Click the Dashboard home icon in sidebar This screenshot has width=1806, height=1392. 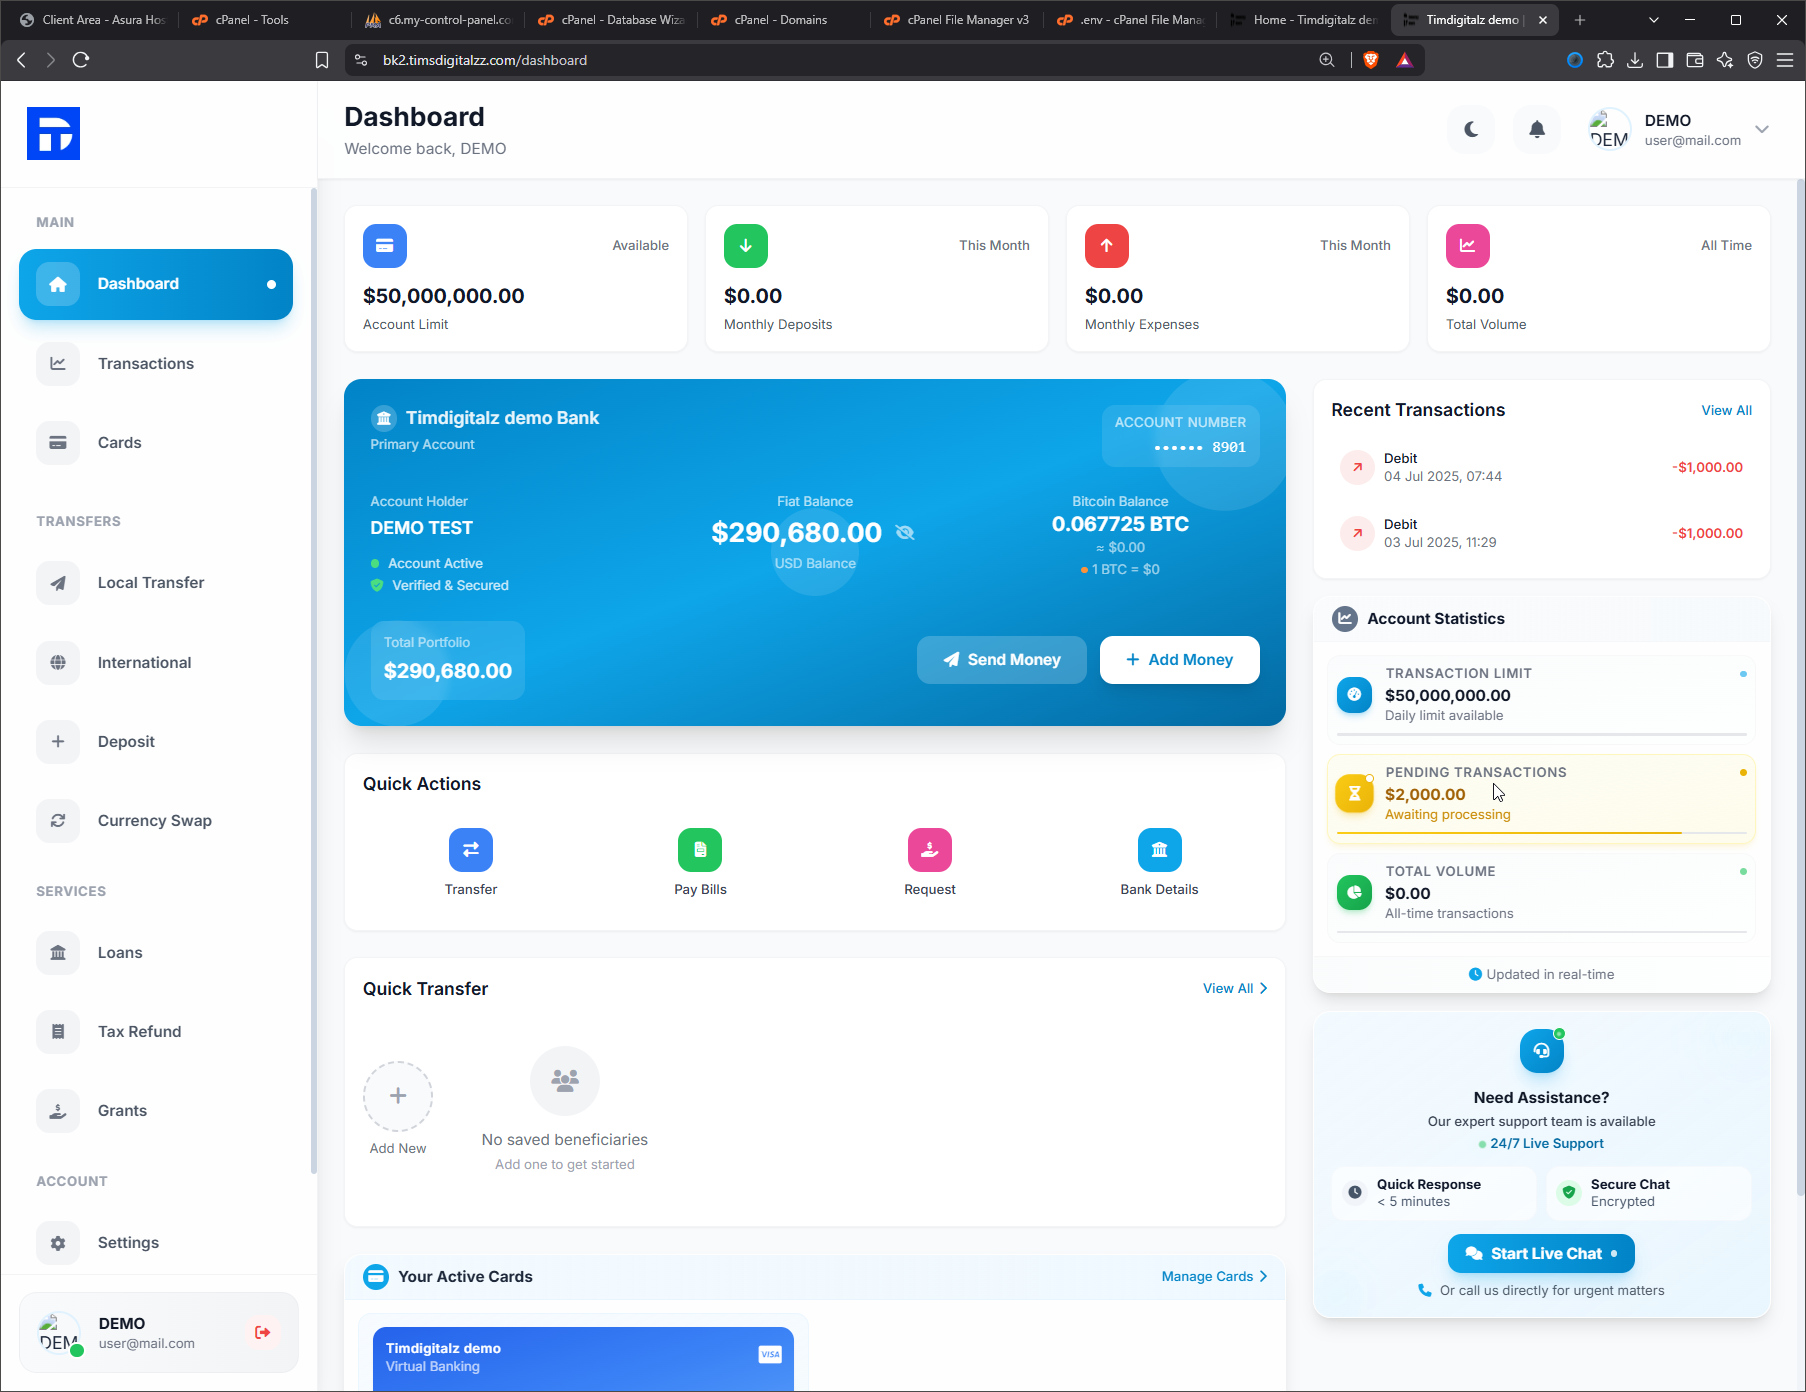coord(58,284)
